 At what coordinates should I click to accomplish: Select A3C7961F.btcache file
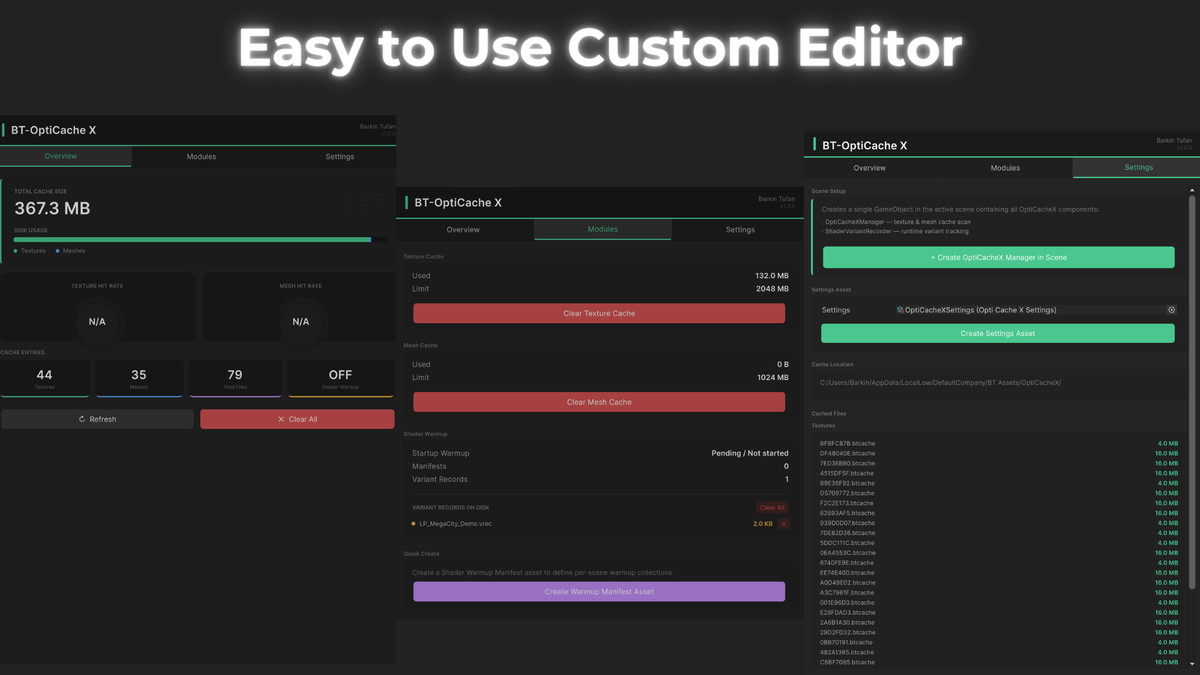pyautogui.click(x=848, y=593)
